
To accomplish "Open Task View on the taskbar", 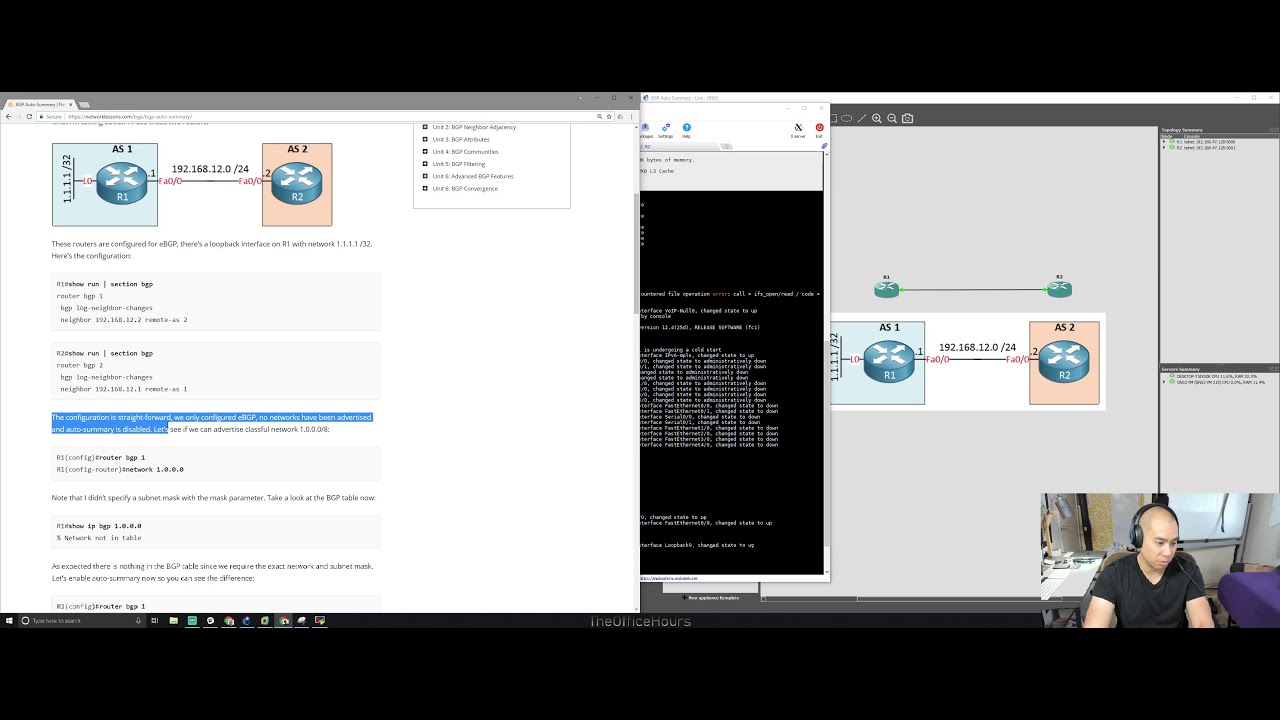I will tap(155, 621).
